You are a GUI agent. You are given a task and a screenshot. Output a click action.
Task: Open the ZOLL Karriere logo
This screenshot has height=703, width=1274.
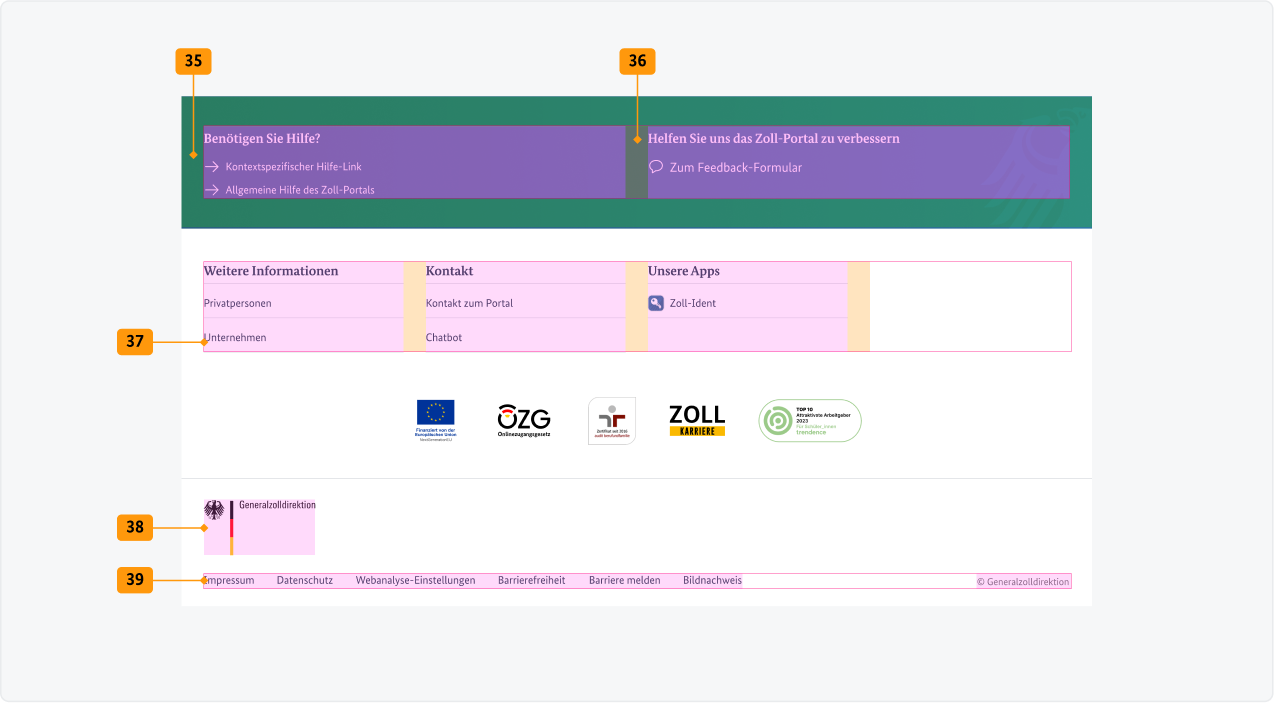[696, 420]
